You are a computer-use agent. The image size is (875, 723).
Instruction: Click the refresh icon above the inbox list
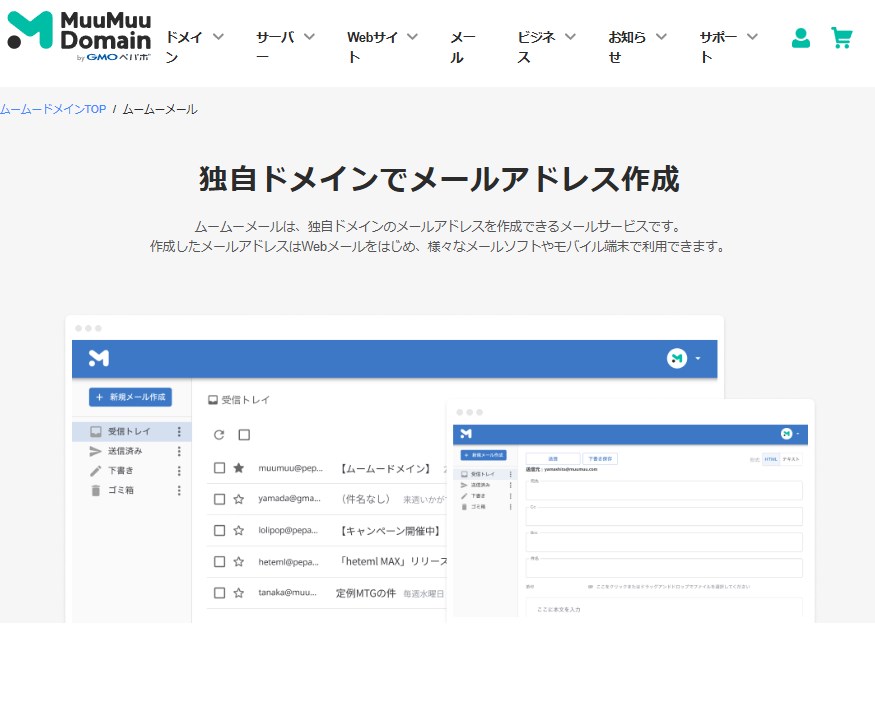(219, 435)
